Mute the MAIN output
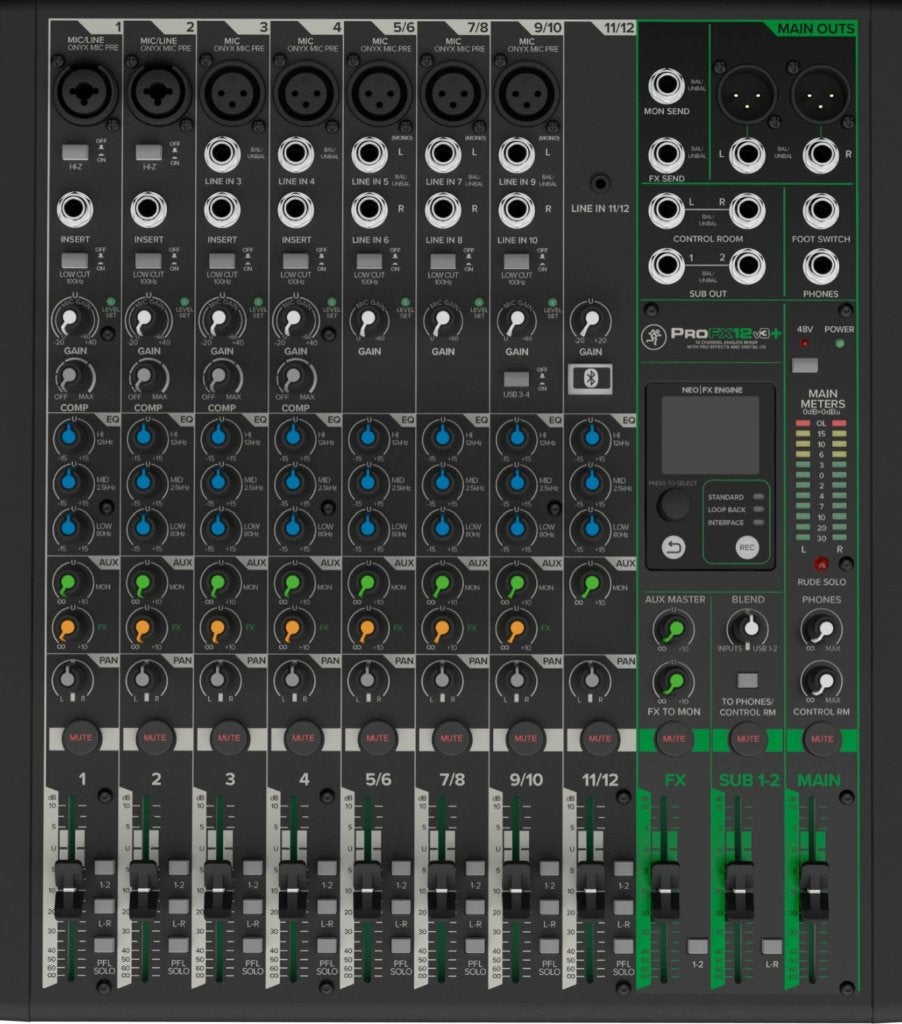The height and width of the screenshot is (1024, 902). [822, 739]
